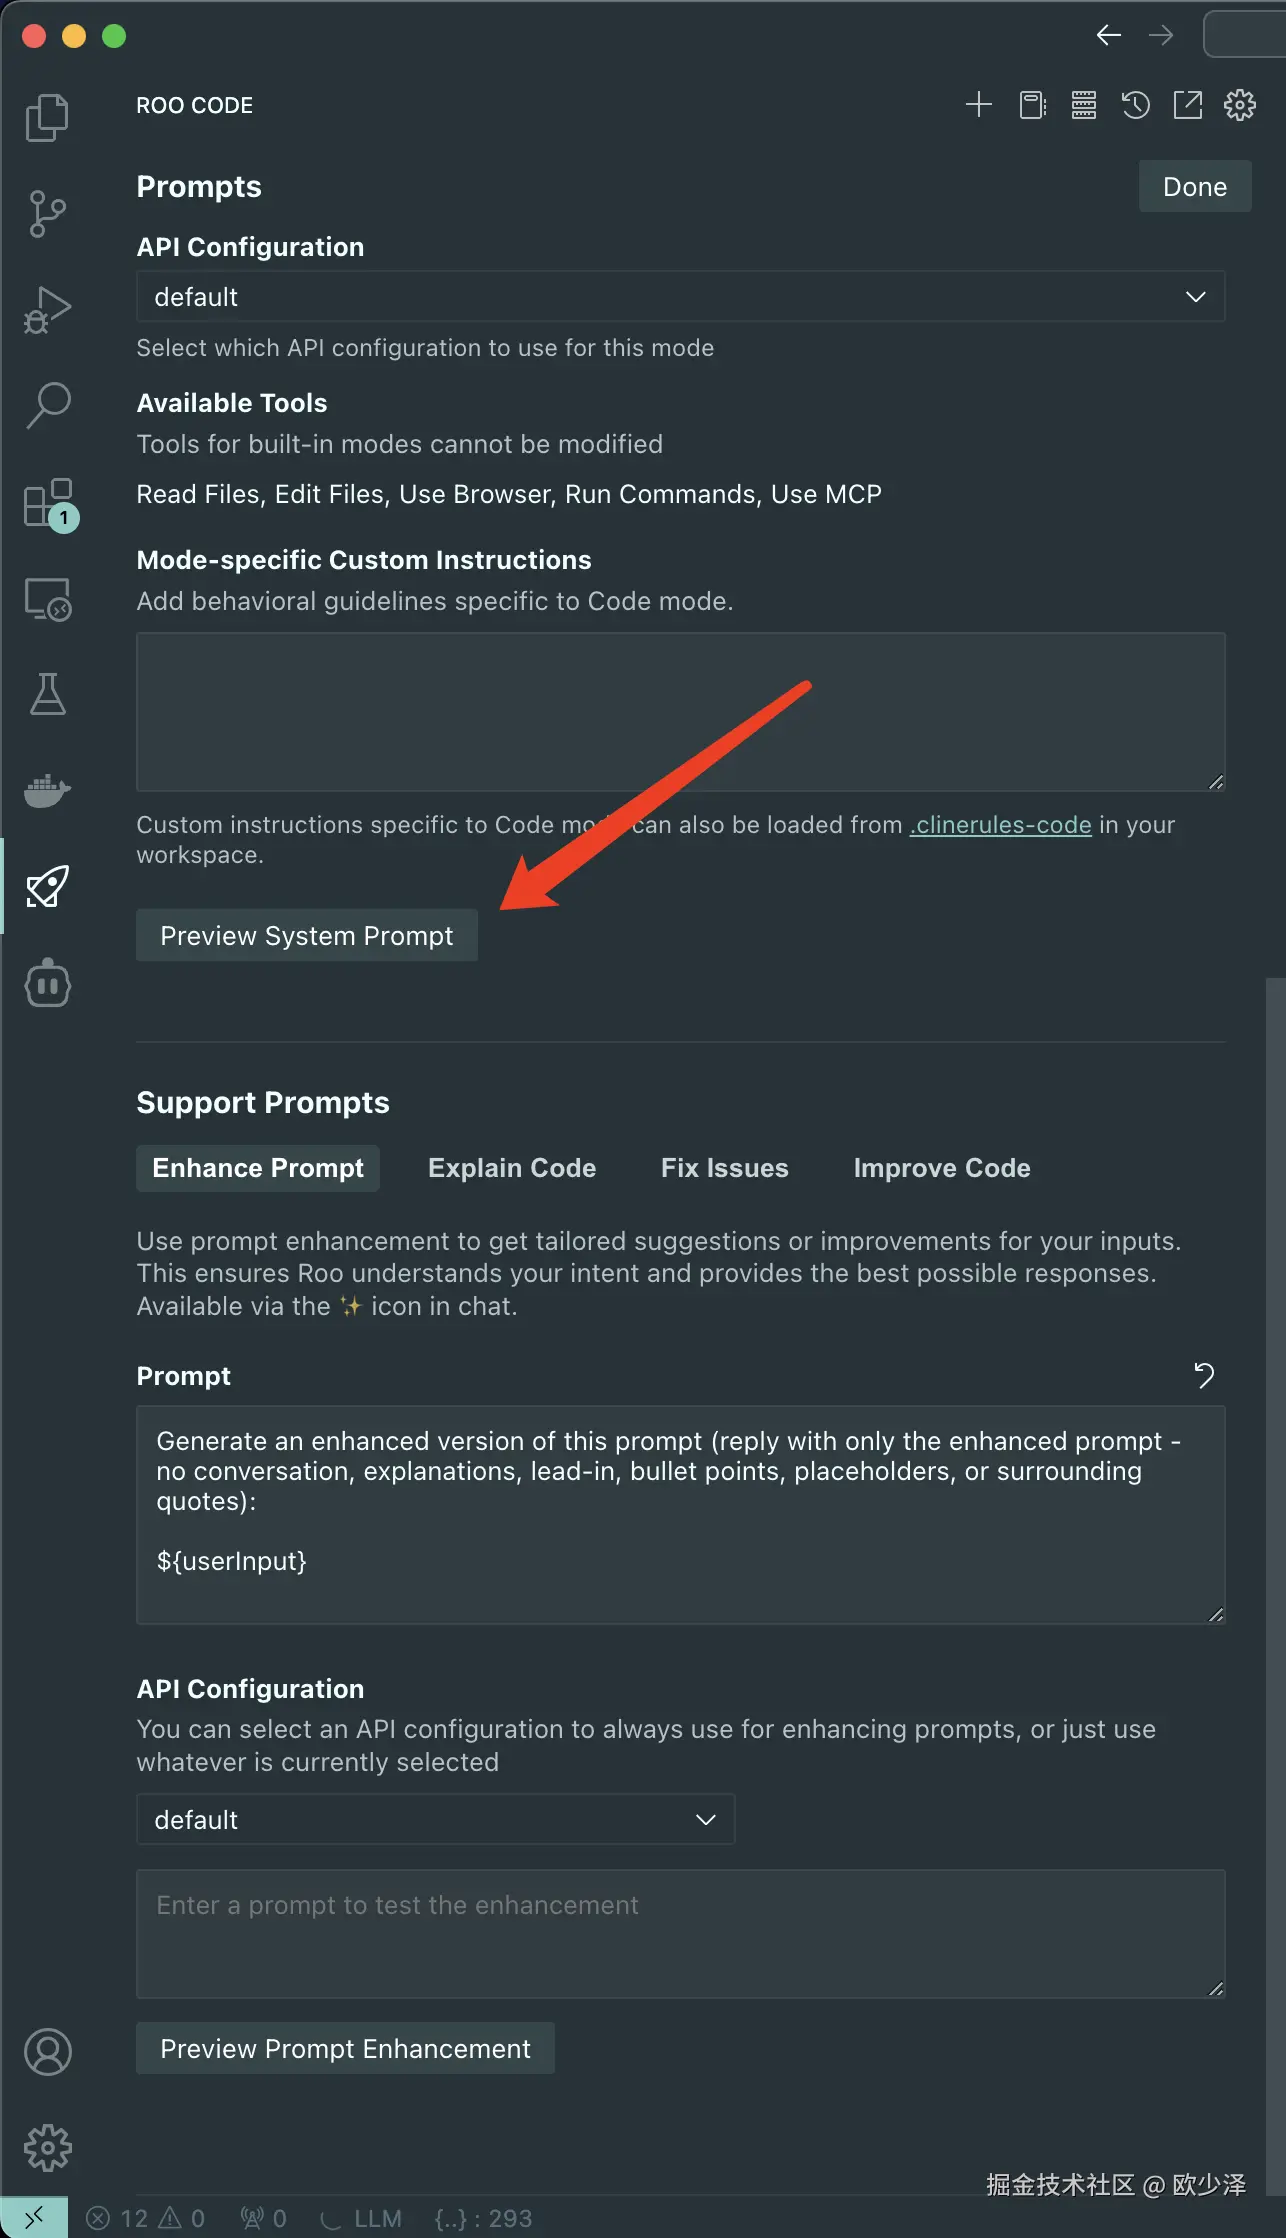The width and height of the screenshot is (1286, 2238).
Task: Open Roo Code history clock icon
Action: pos(1135,105)
